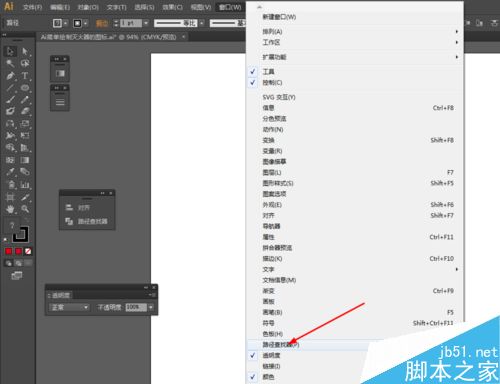Select the Magic Wand tool

point(10,63)
